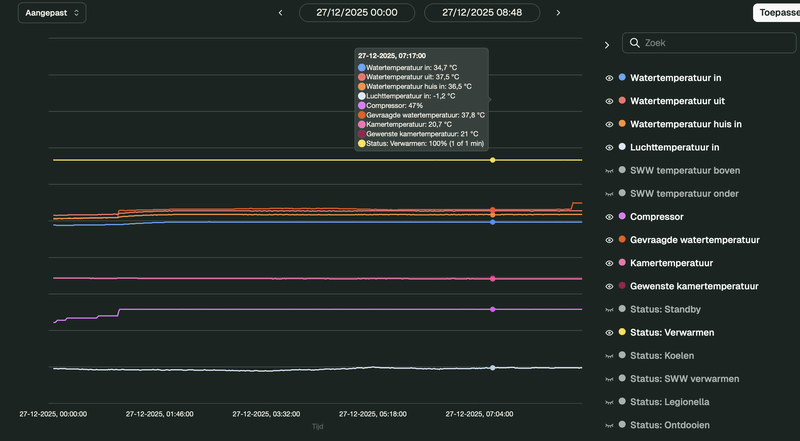Hide the Status: Verwarmen series

[608, 332]
